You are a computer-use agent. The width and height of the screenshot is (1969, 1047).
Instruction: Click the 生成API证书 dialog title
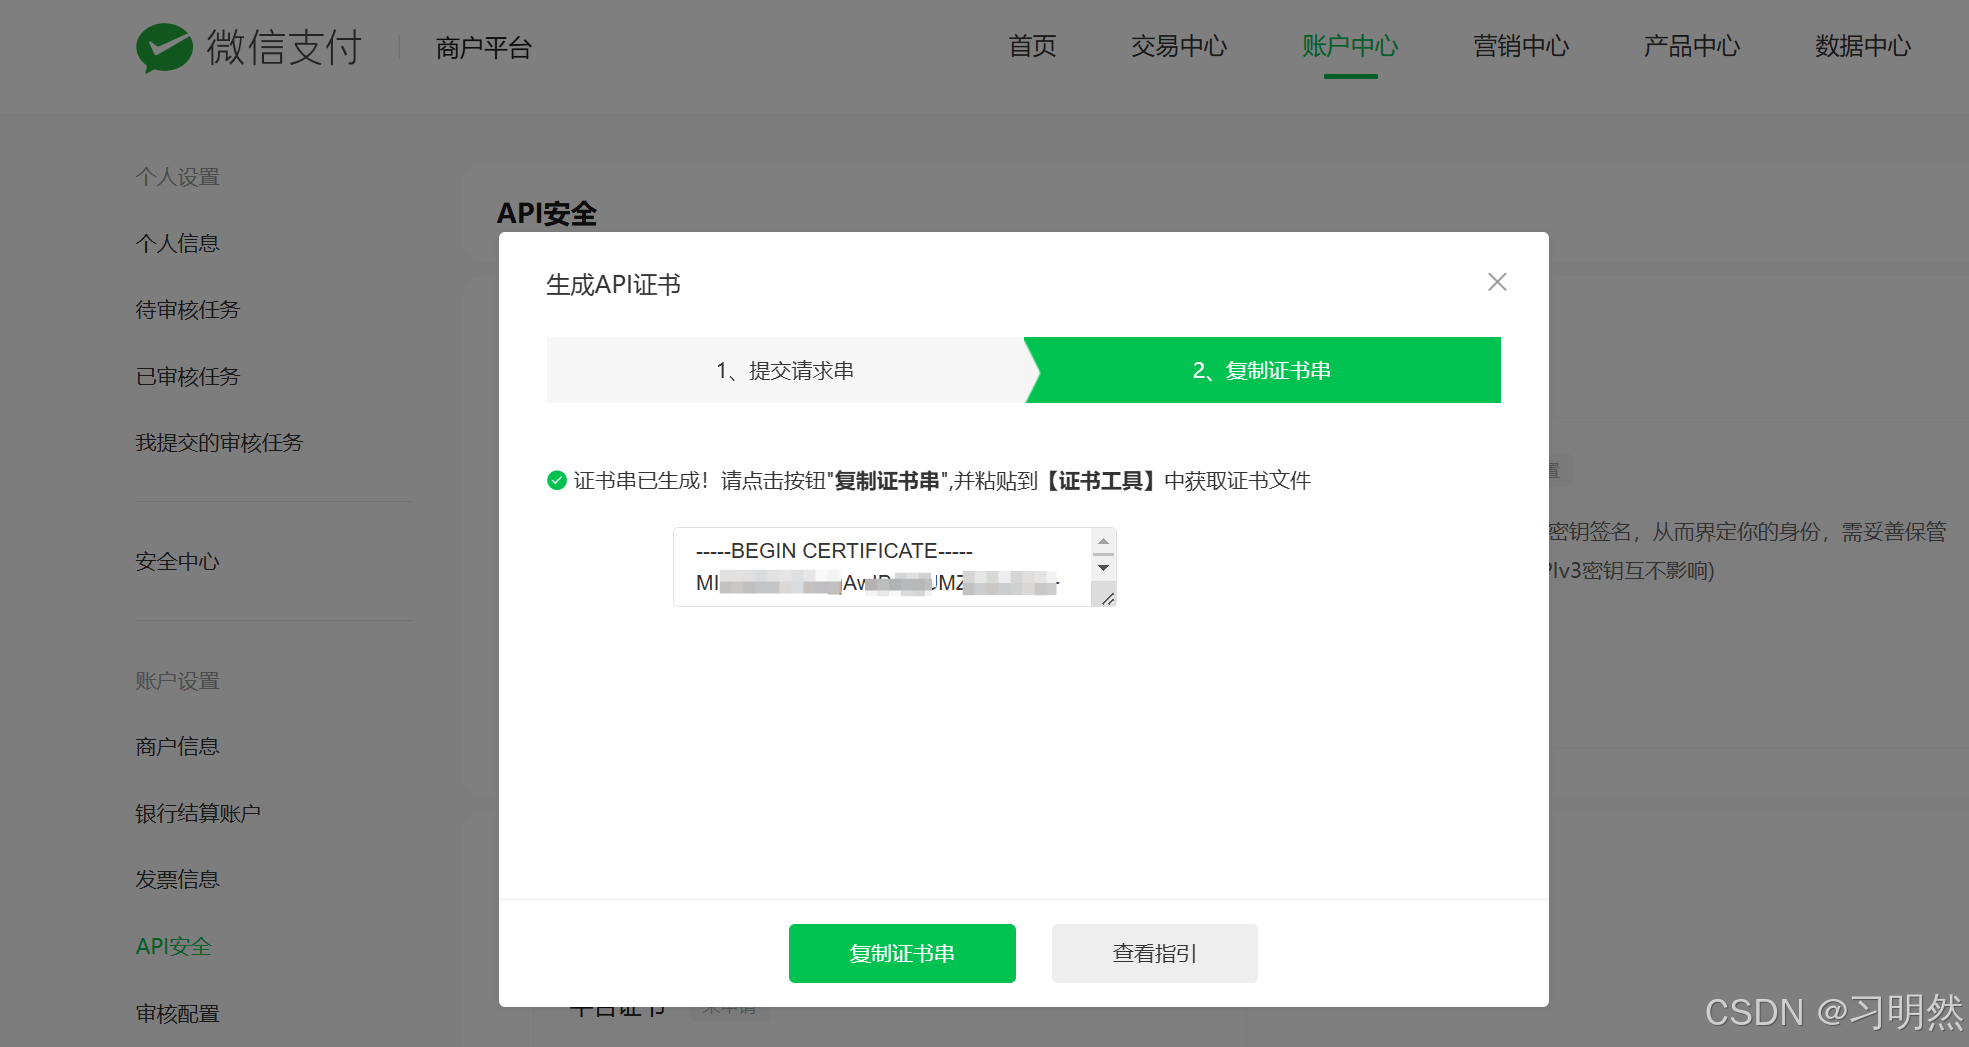pos(613,285)
